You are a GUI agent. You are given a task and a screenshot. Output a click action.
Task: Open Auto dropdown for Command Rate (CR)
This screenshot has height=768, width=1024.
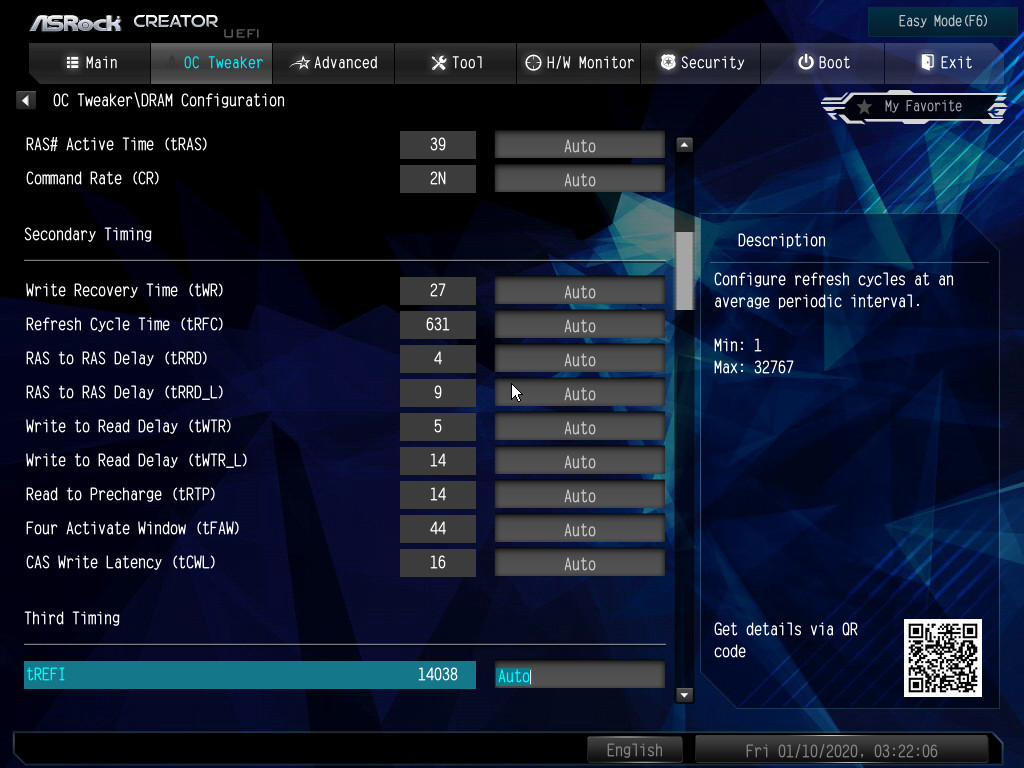point(579,180)
